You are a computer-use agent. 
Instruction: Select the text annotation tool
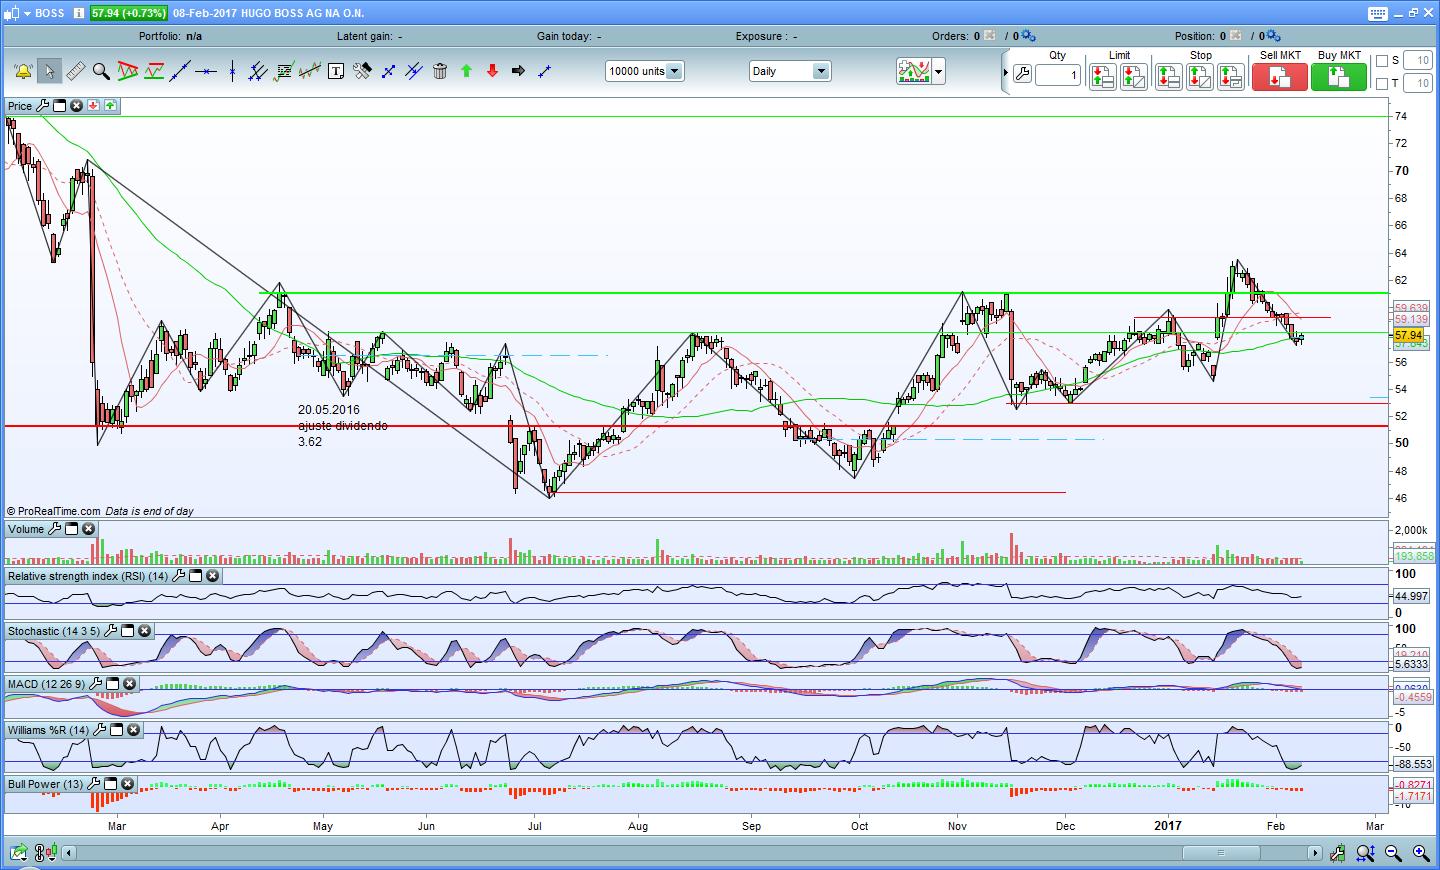coord(336,71)
